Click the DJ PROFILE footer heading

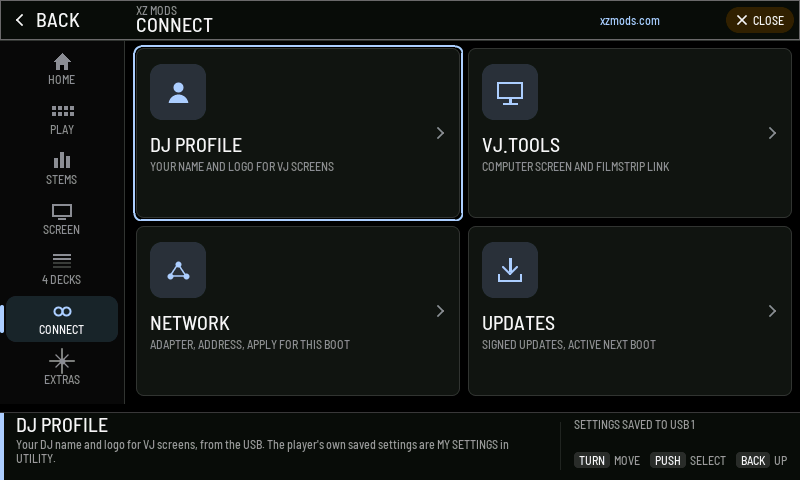(x=62, y=425)
